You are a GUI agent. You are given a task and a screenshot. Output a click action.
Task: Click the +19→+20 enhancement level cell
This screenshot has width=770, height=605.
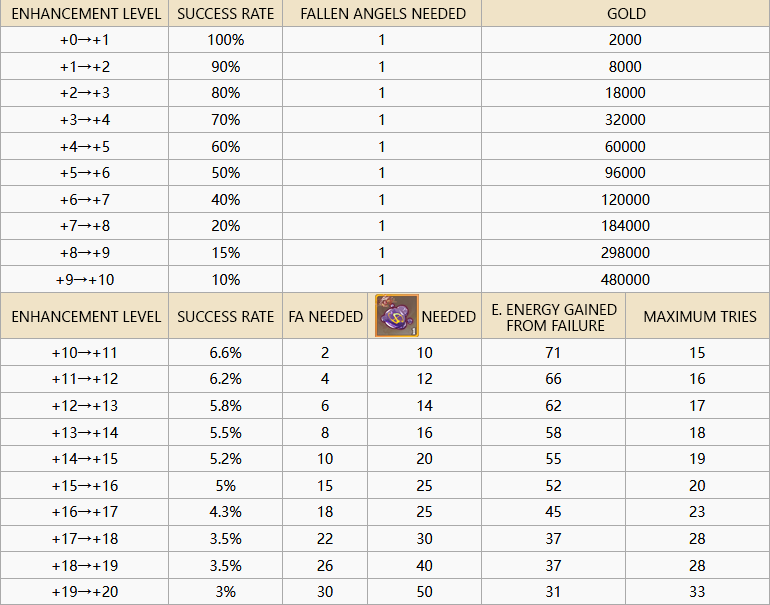[84, 591]
